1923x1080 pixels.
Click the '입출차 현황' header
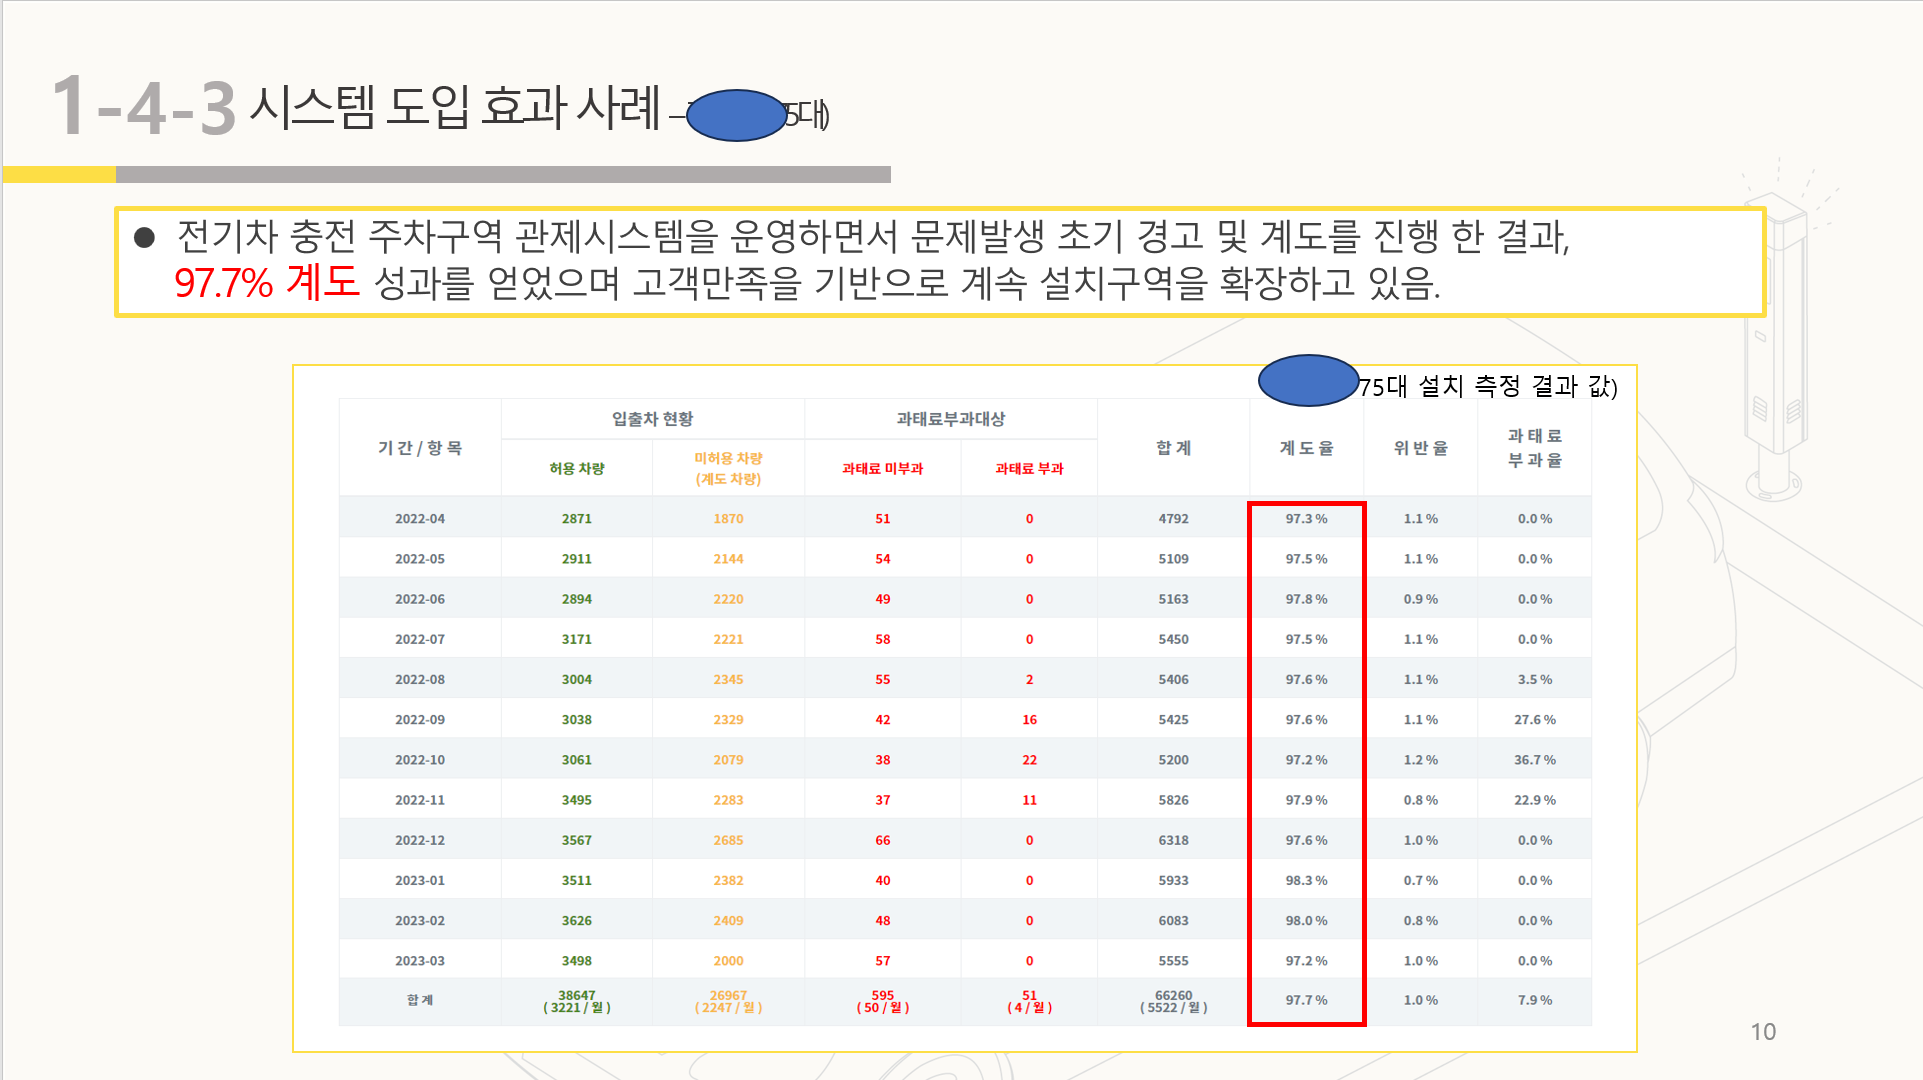652,419
